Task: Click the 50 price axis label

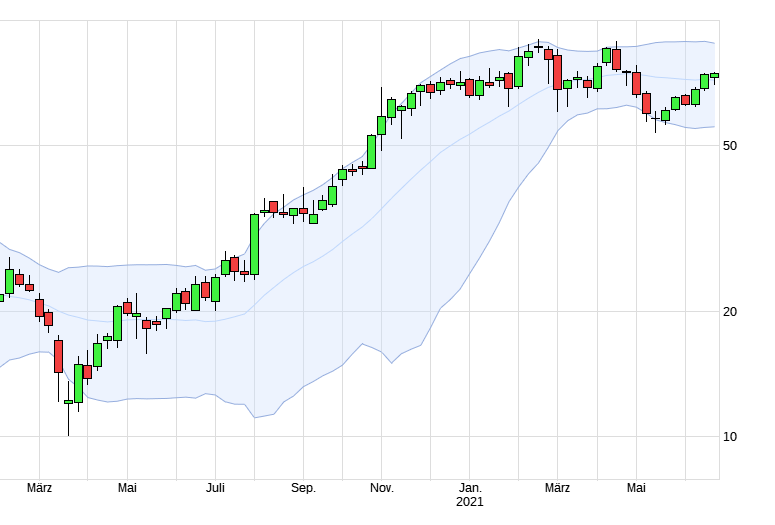Action: [x=730, y=146]
